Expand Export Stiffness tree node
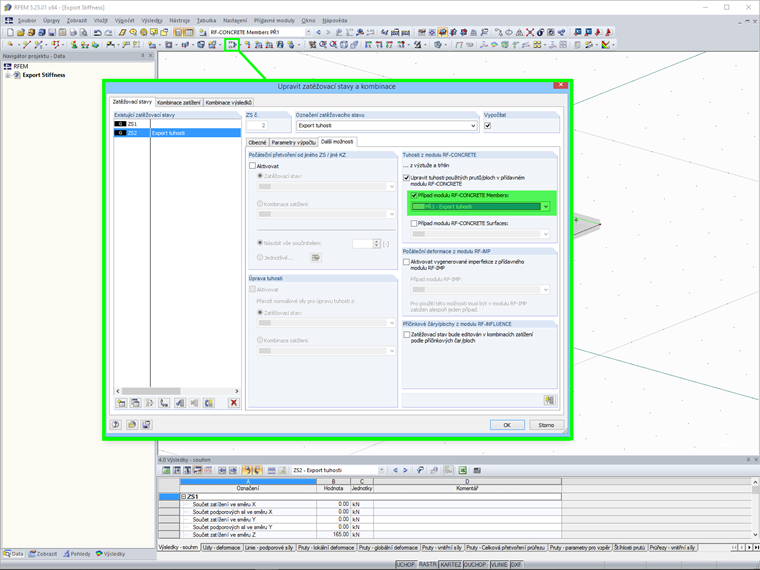 coord(7,75)
